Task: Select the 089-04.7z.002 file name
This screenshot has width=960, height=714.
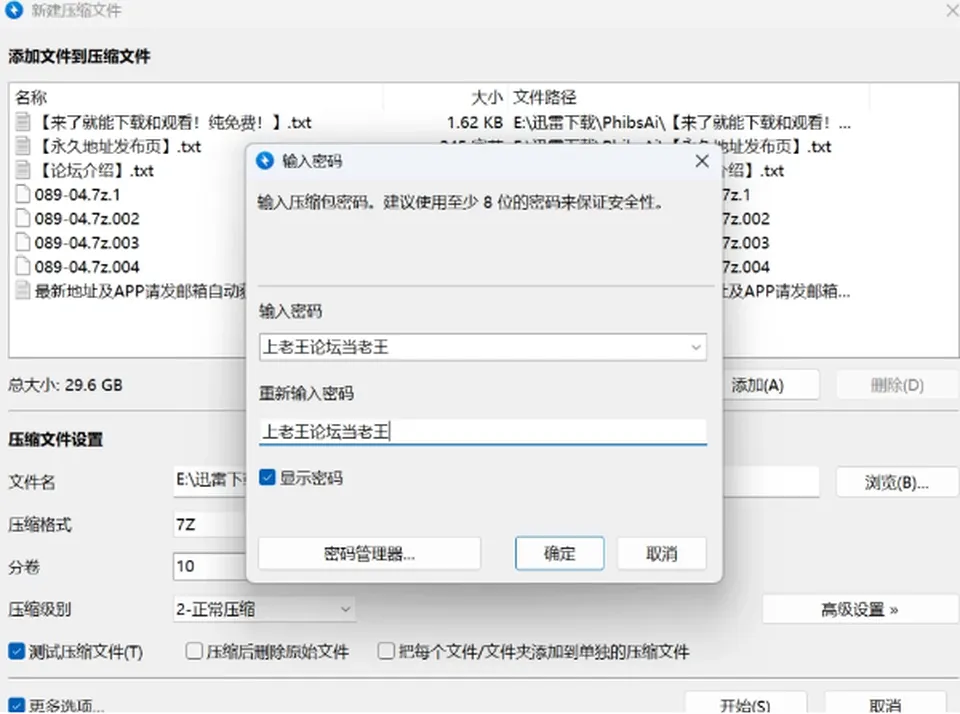Action: coord(87,219)
